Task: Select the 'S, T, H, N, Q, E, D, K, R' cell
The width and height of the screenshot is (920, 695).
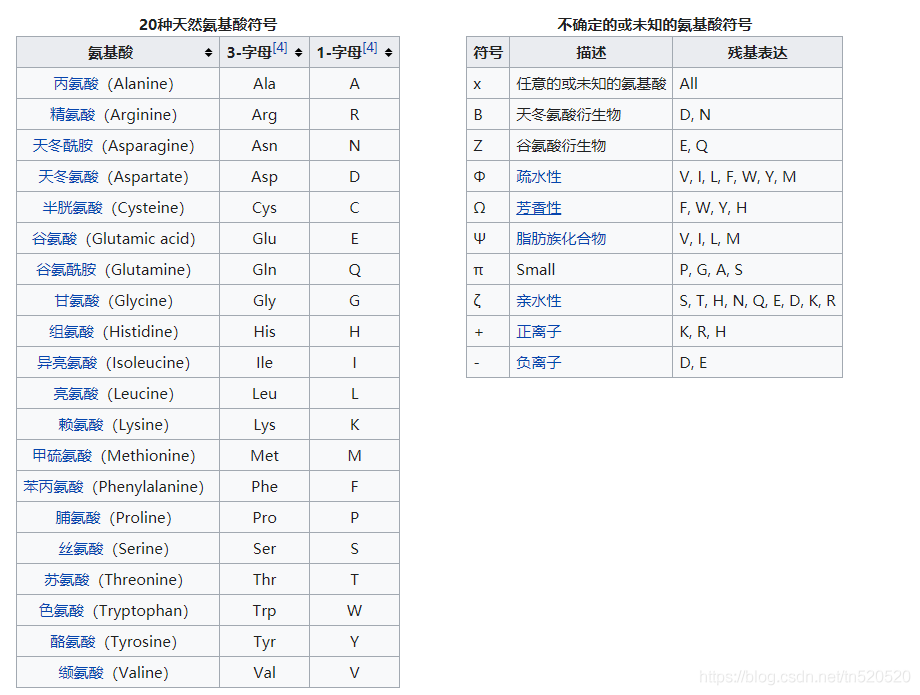Action: [757, 301]
